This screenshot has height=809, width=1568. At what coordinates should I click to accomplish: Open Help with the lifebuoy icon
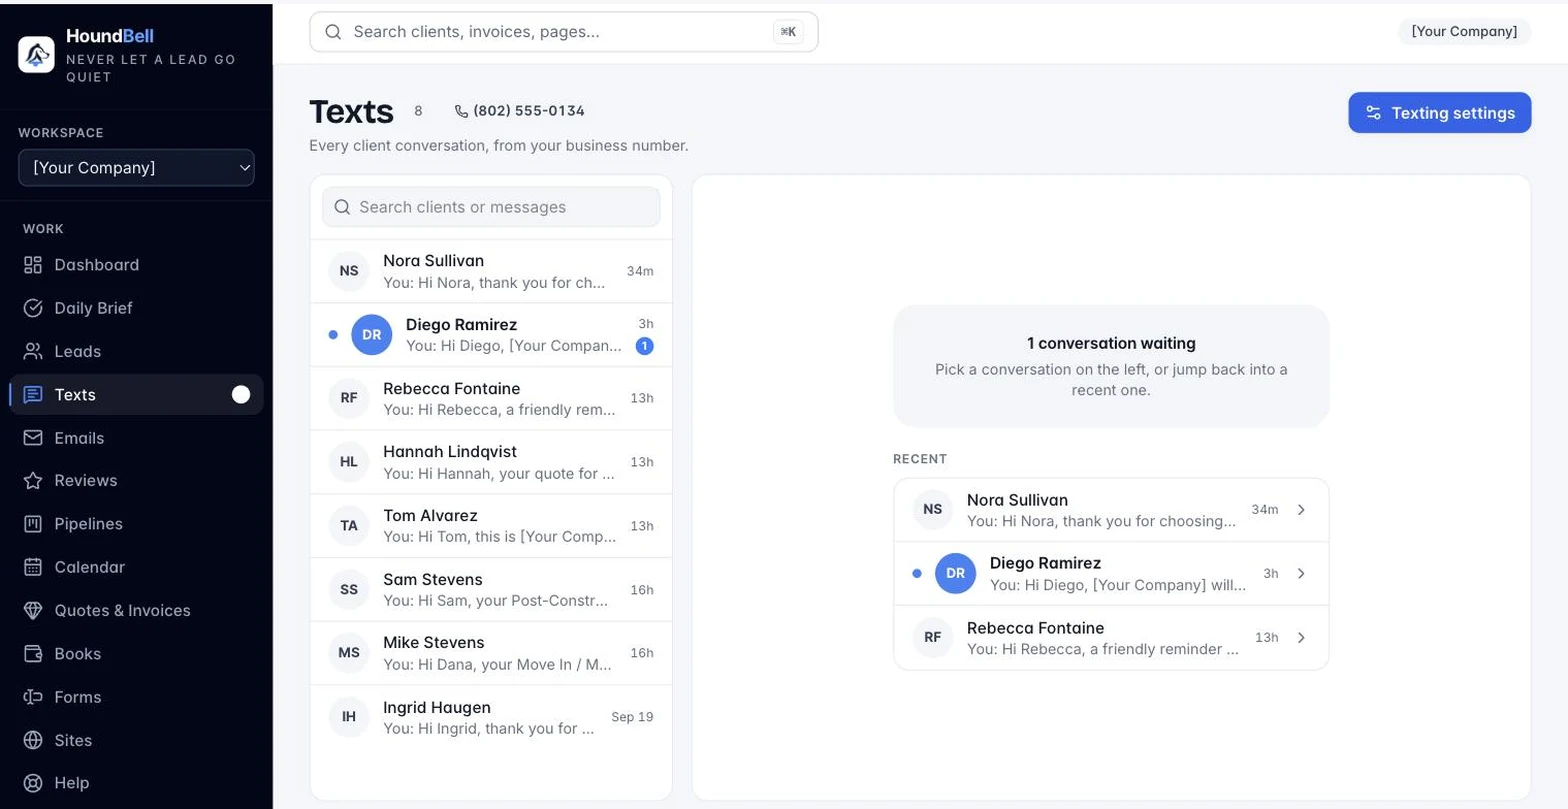136,783
